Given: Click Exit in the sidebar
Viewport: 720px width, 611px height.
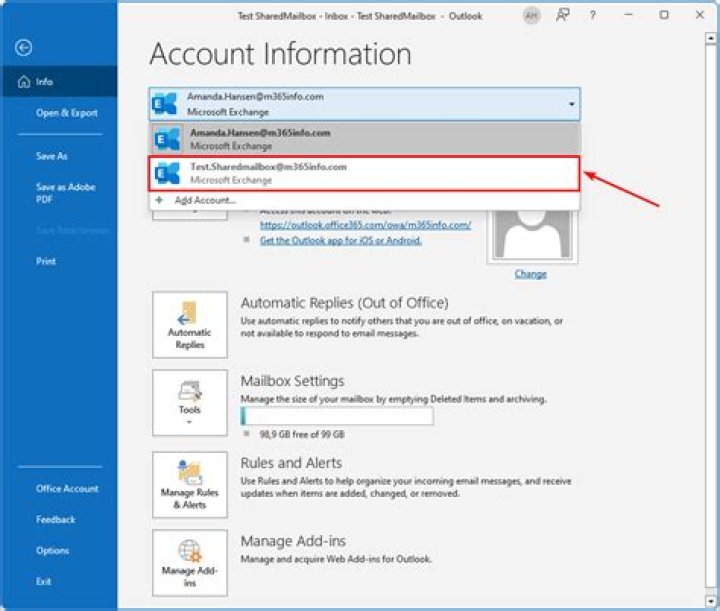Looking at the screenshot, I should [x=44, y=581].
